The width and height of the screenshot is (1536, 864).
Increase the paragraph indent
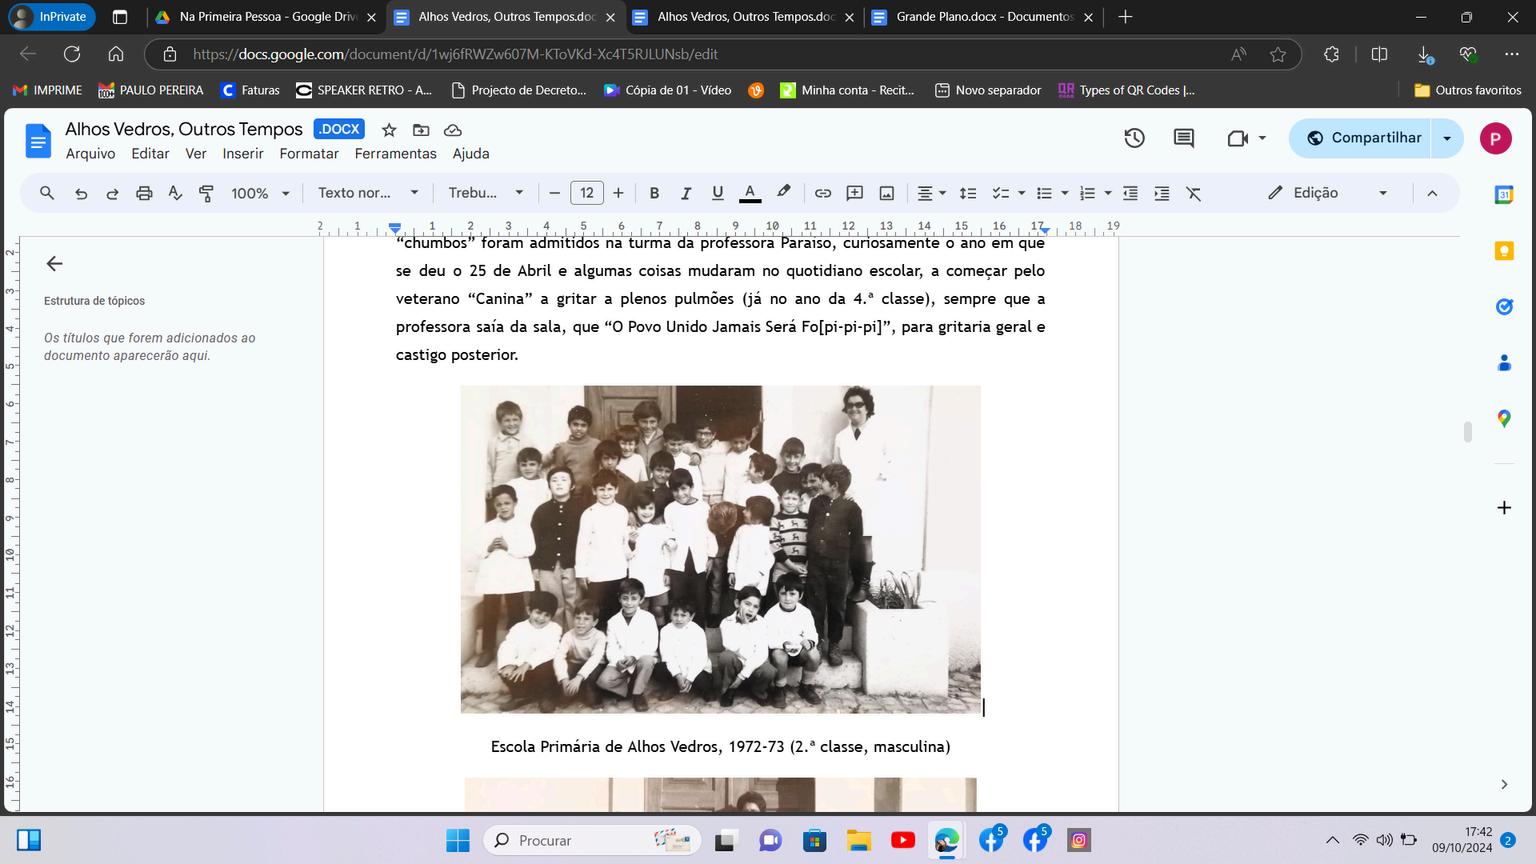pos(1162,193)
